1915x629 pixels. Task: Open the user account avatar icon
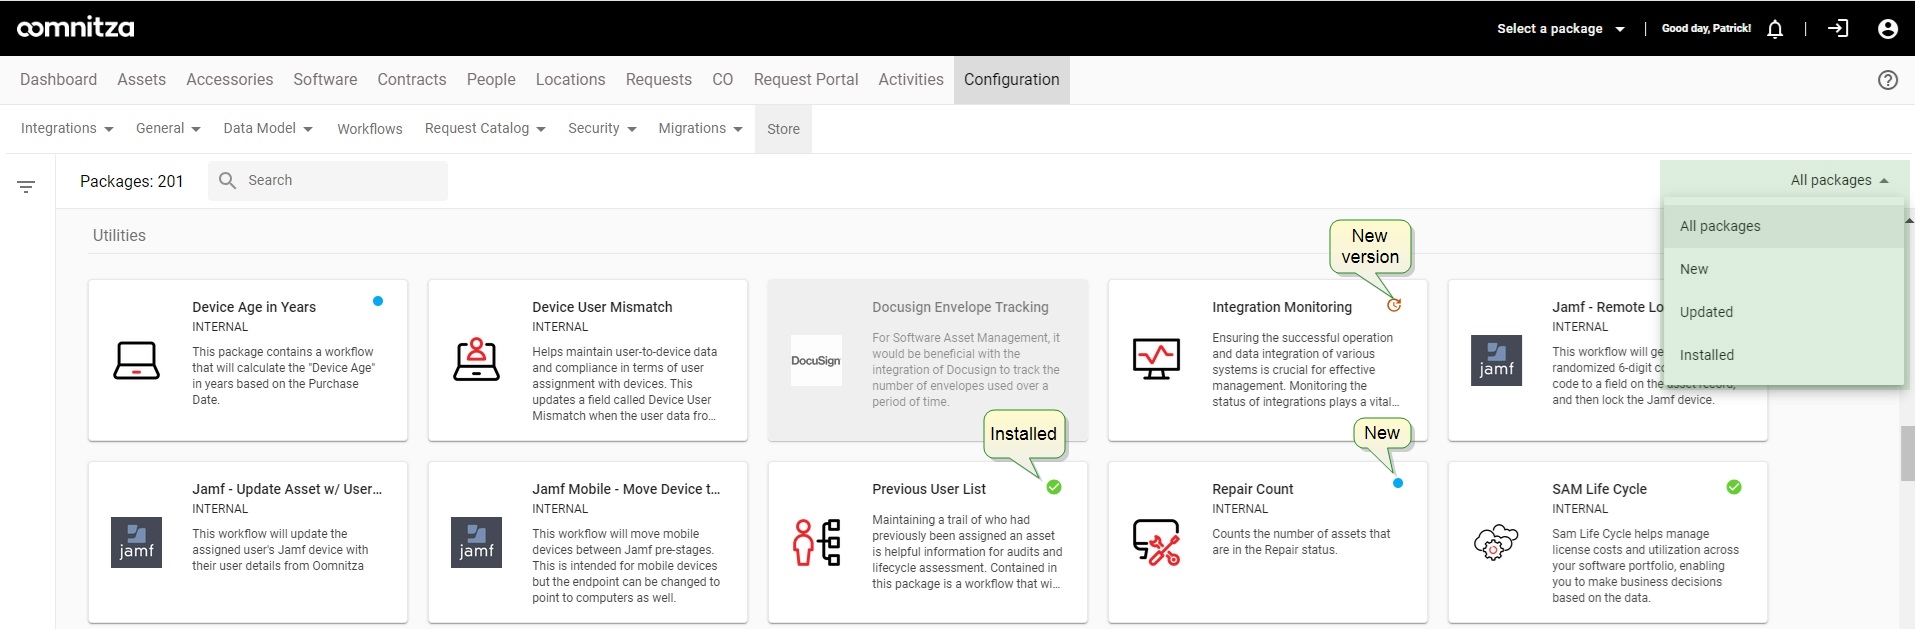pyautogui.click(x=1888, y=29)
